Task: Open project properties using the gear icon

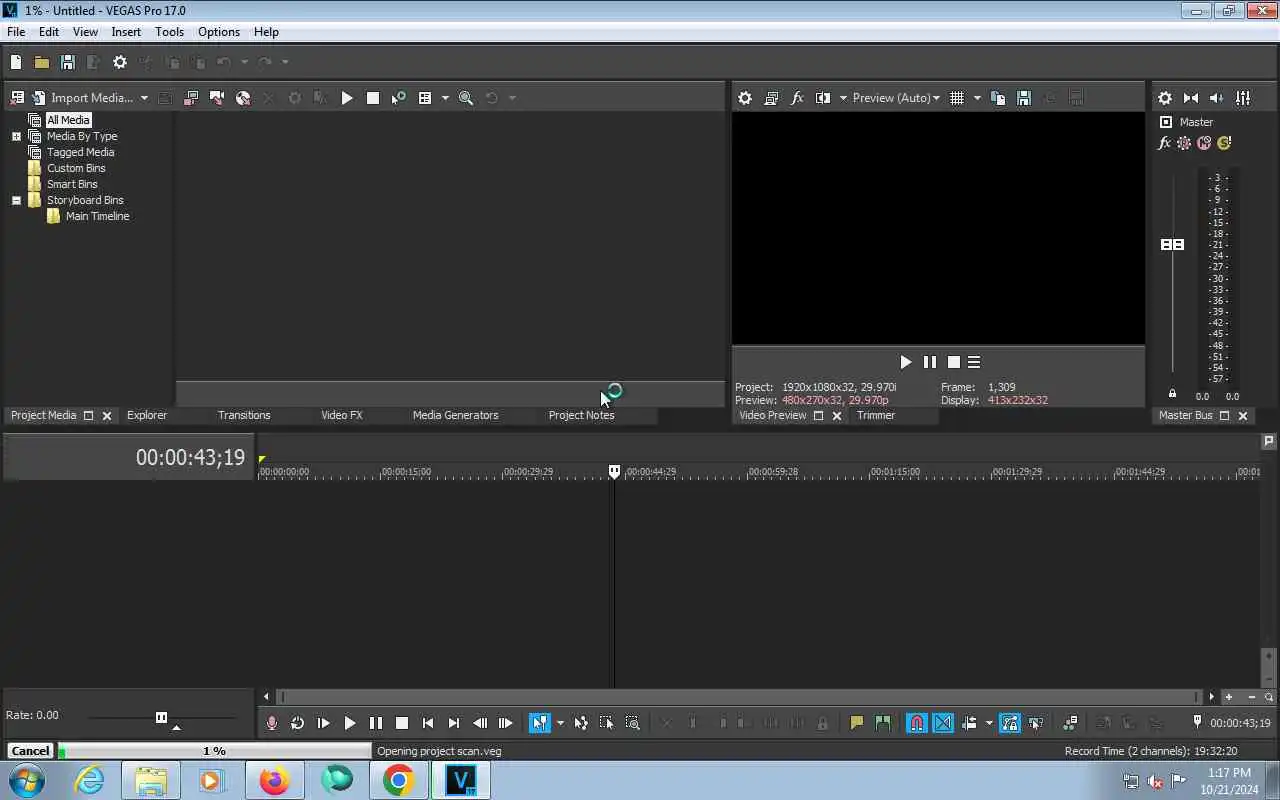Action: coord(120,62)
